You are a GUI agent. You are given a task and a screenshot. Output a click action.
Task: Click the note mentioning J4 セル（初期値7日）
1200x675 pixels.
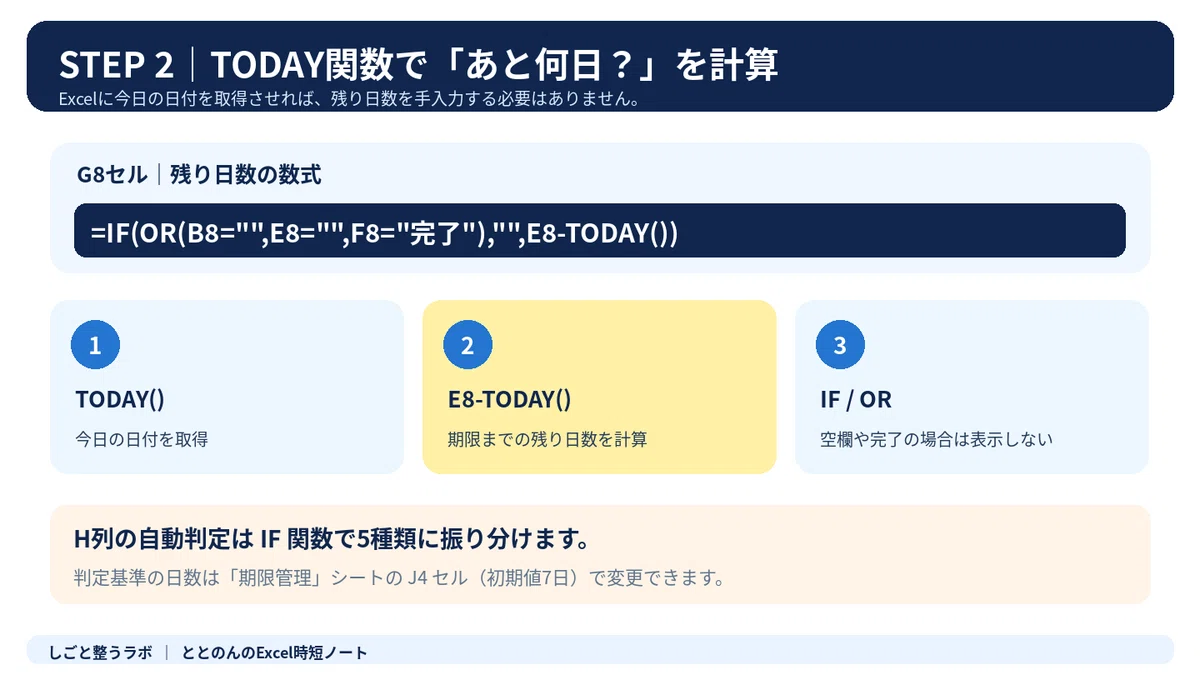click(x=399, y=578)
